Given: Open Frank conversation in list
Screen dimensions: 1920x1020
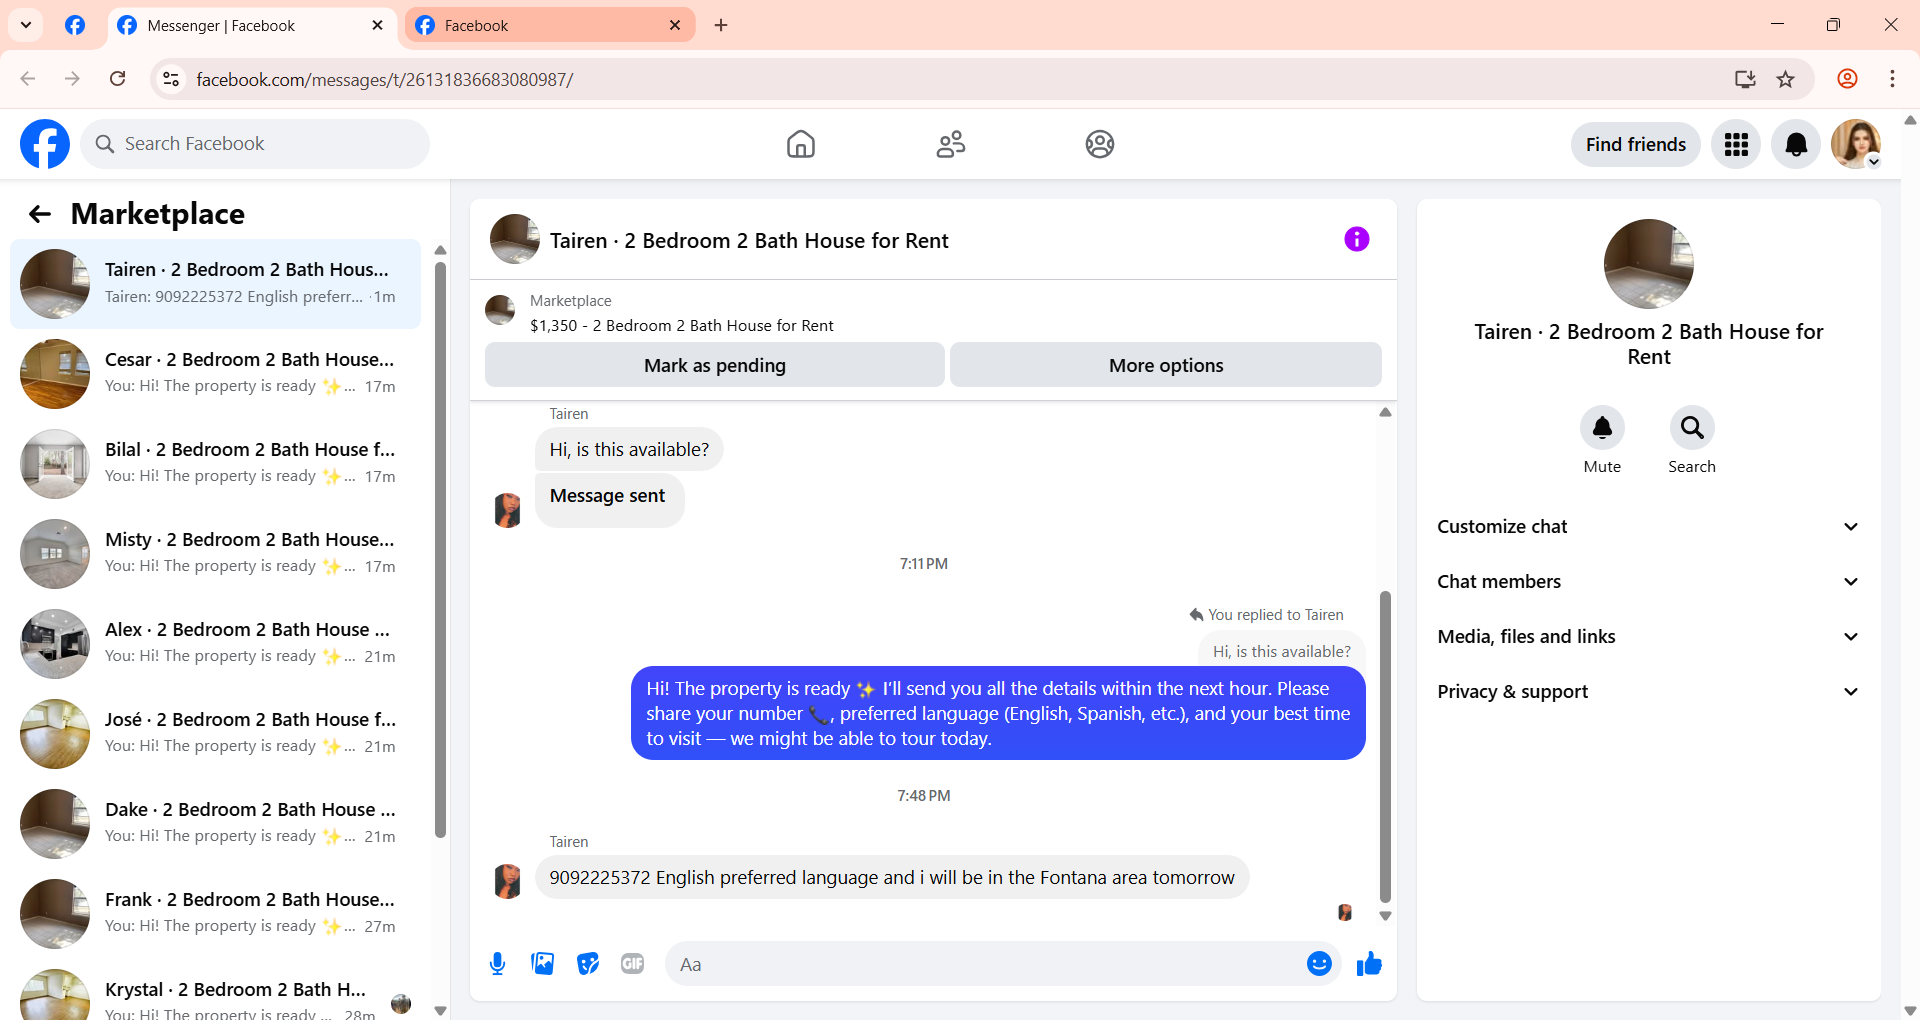Looking at the screenshot, I should coord(215,914).
